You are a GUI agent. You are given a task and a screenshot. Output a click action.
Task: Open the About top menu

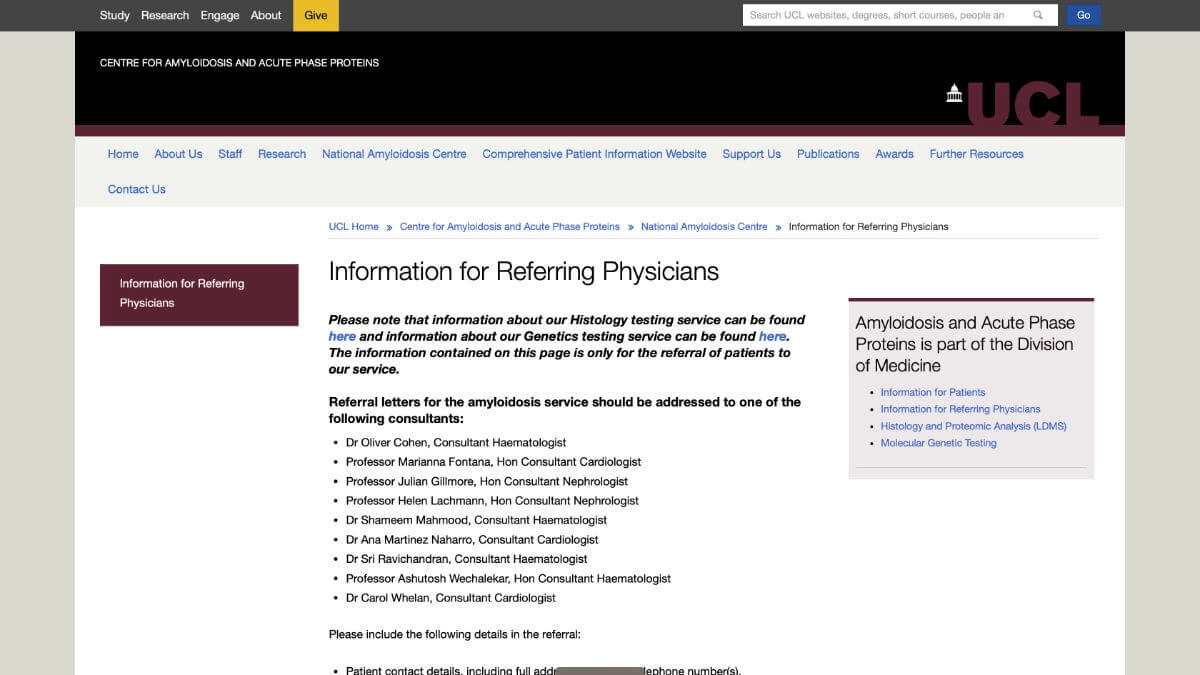coord(266,15)
